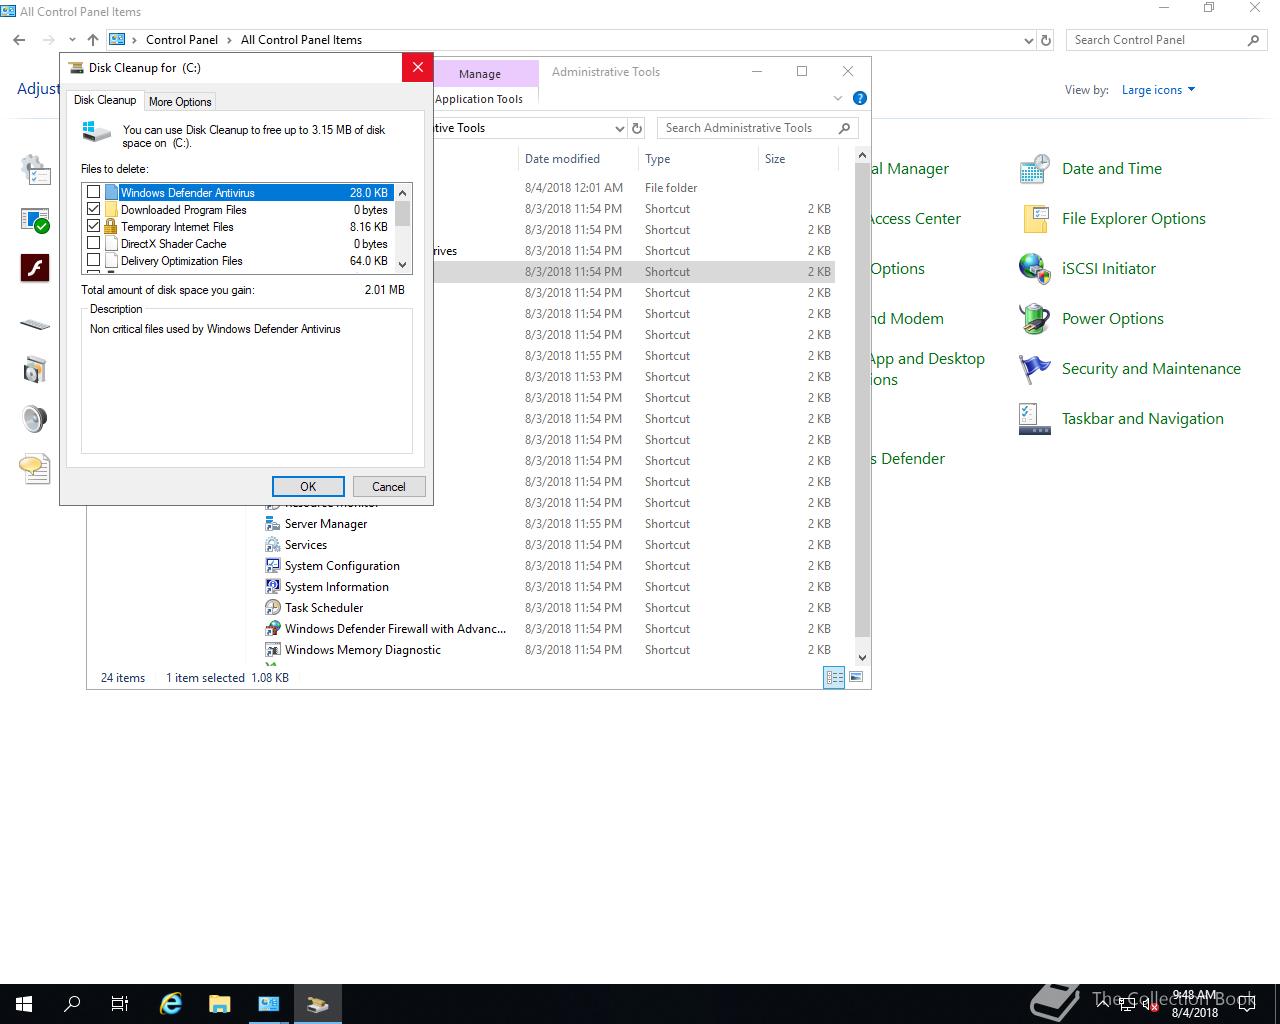1280x1024 pixels.
Task: Launch Internet Explorer from taskbar
Action: 171,1004
